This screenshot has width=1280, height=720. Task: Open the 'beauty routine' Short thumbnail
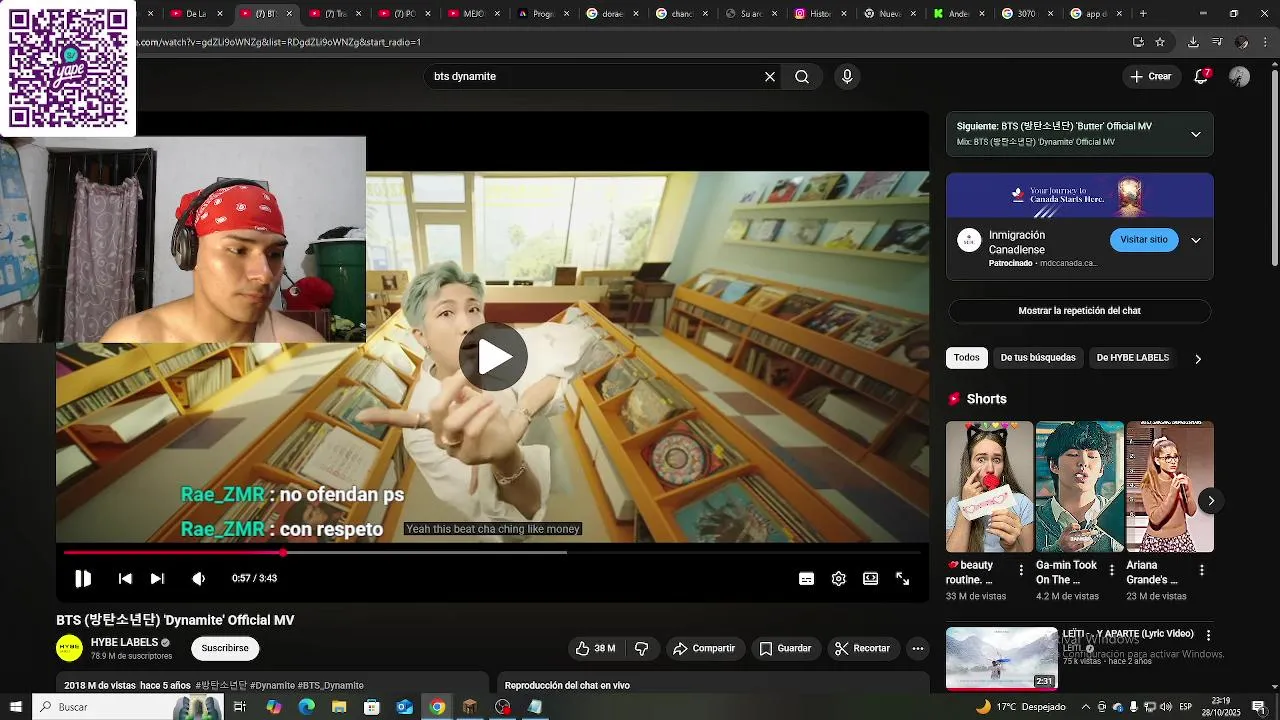tap(989, 487)
